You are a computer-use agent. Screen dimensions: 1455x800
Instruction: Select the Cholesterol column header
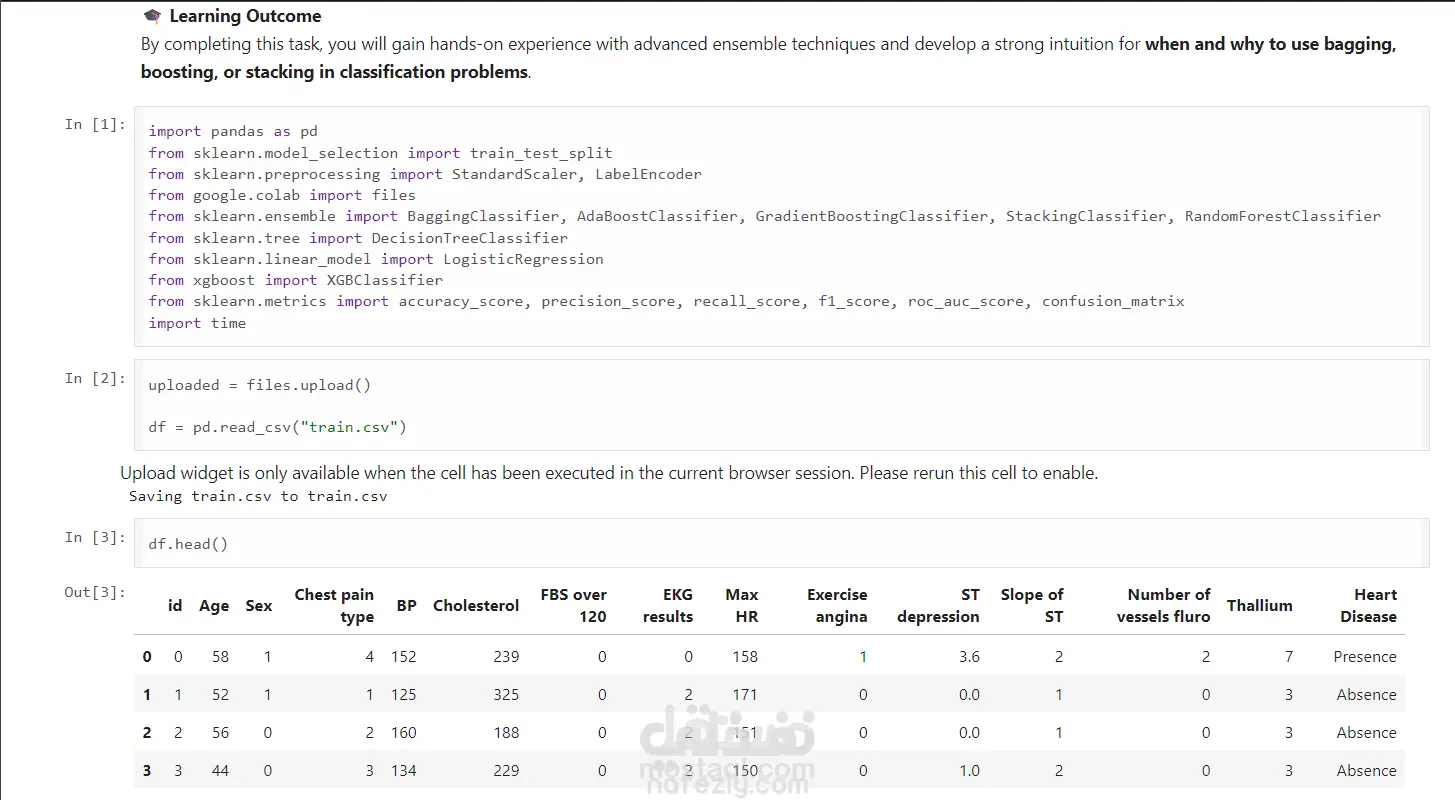[x=476, y=606]
